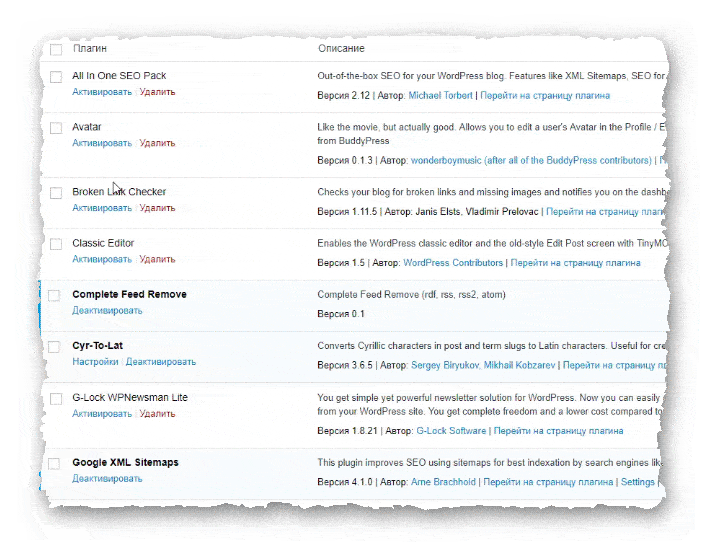Click the Google XML Sitemaps plugin name
Image resolution: width=704 pixels, height=544 pixels.
click(125, 462)
